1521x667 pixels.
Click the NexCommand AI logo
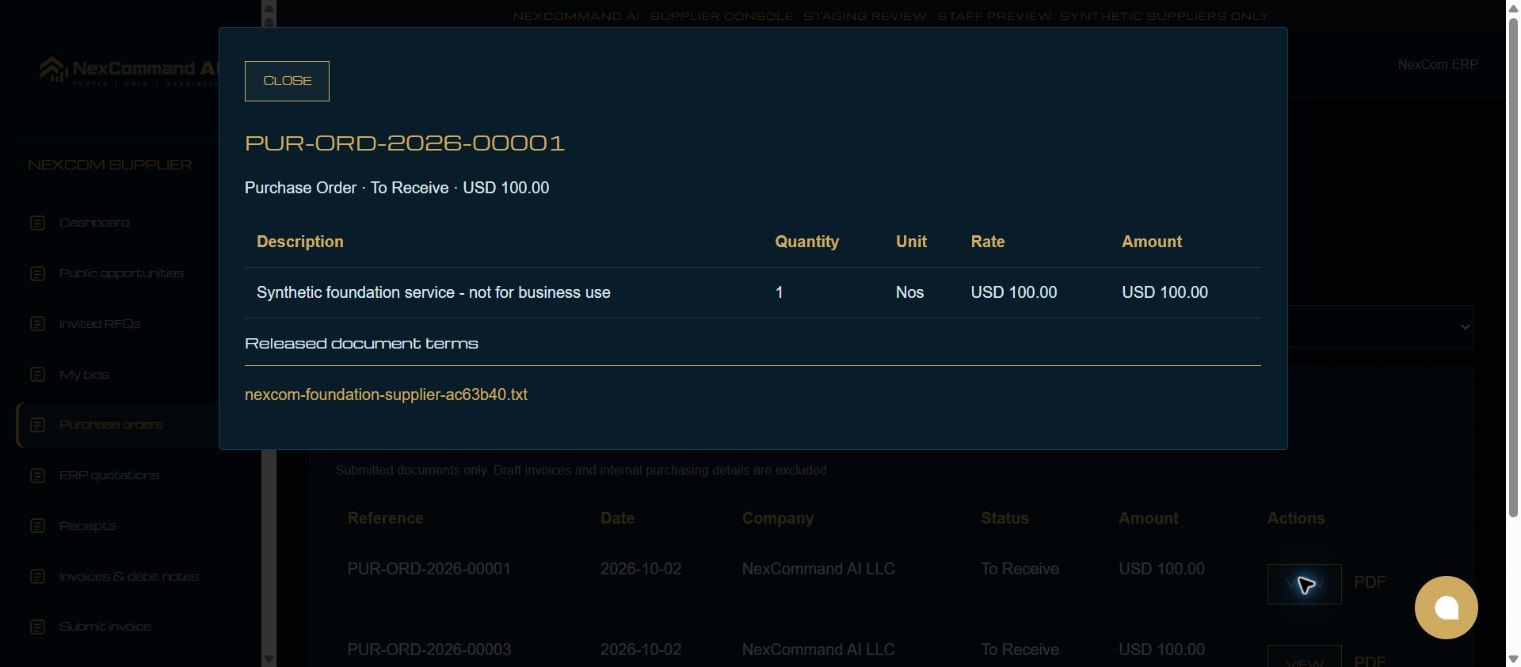[128, 70]
